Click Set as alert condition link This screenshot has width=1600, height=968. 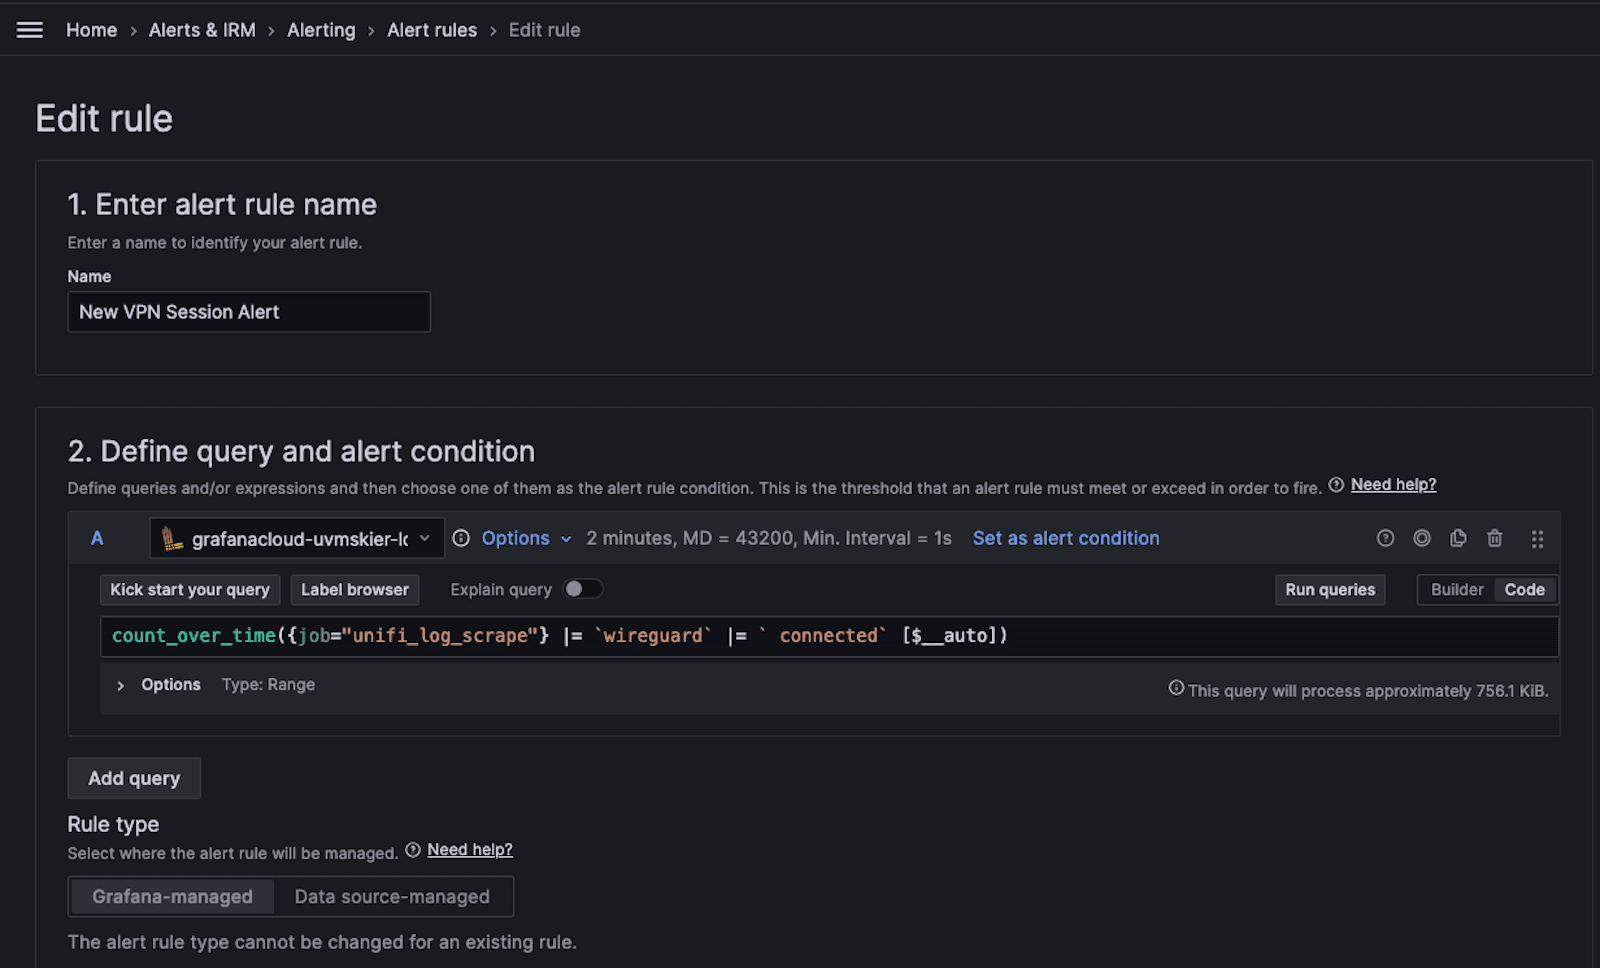1066,538
